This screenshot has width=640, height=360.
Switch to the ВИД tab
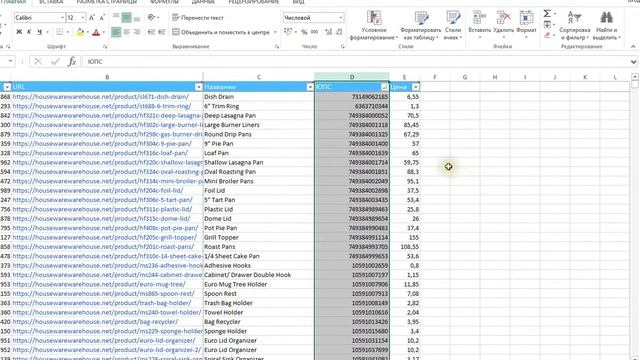point(298,2)
